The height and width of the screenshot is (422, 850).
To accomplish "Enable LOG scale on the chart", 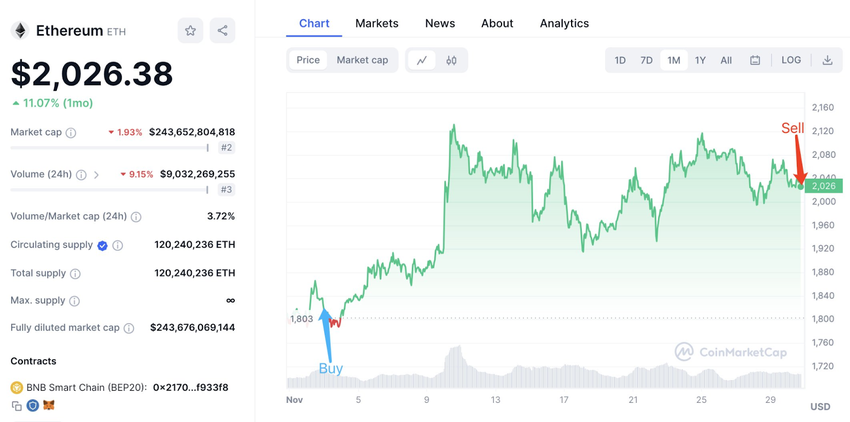I will [x=791, y=60].
